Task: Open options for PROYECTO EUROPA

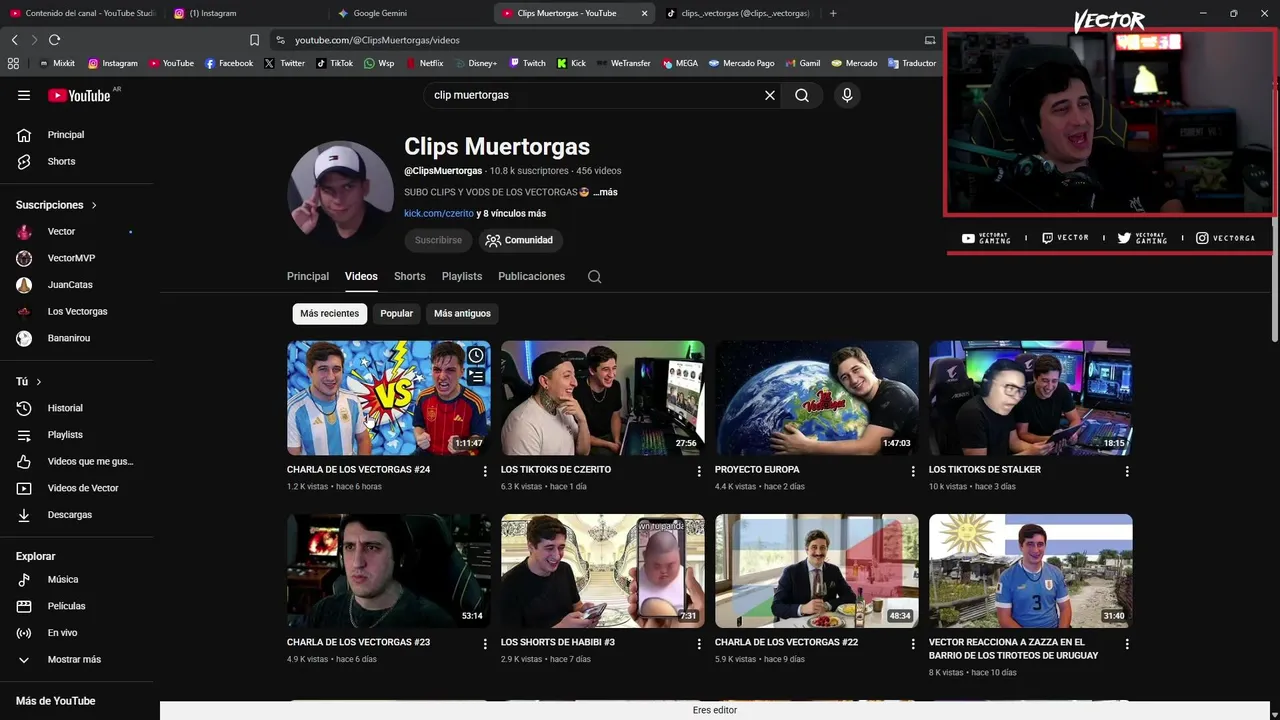Action: [x=913, y=471]
